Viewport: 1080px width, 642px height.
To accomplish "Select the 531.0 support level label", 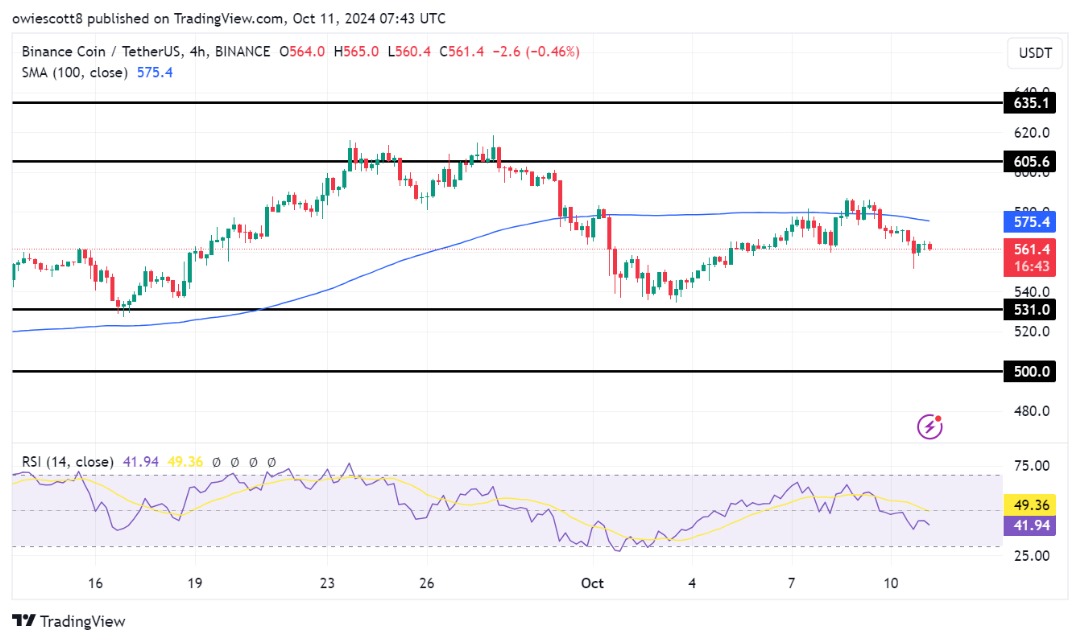I will coord(1030,310).
